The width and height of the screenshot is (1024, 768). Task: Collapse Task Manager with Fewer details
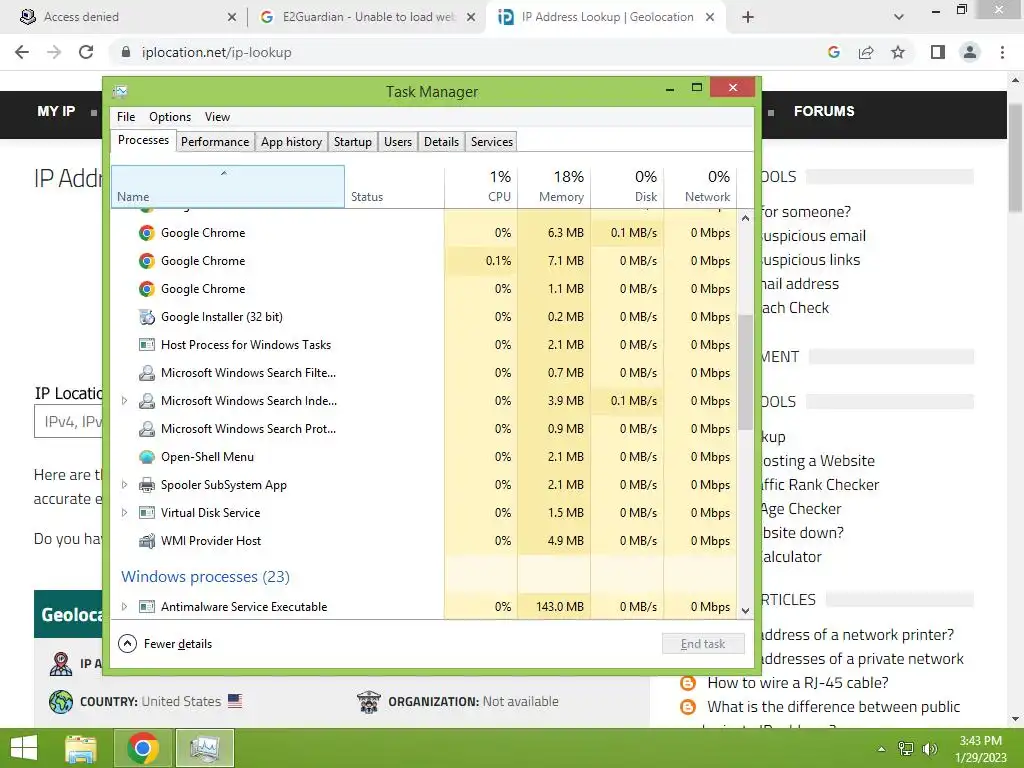click(165, 644)
